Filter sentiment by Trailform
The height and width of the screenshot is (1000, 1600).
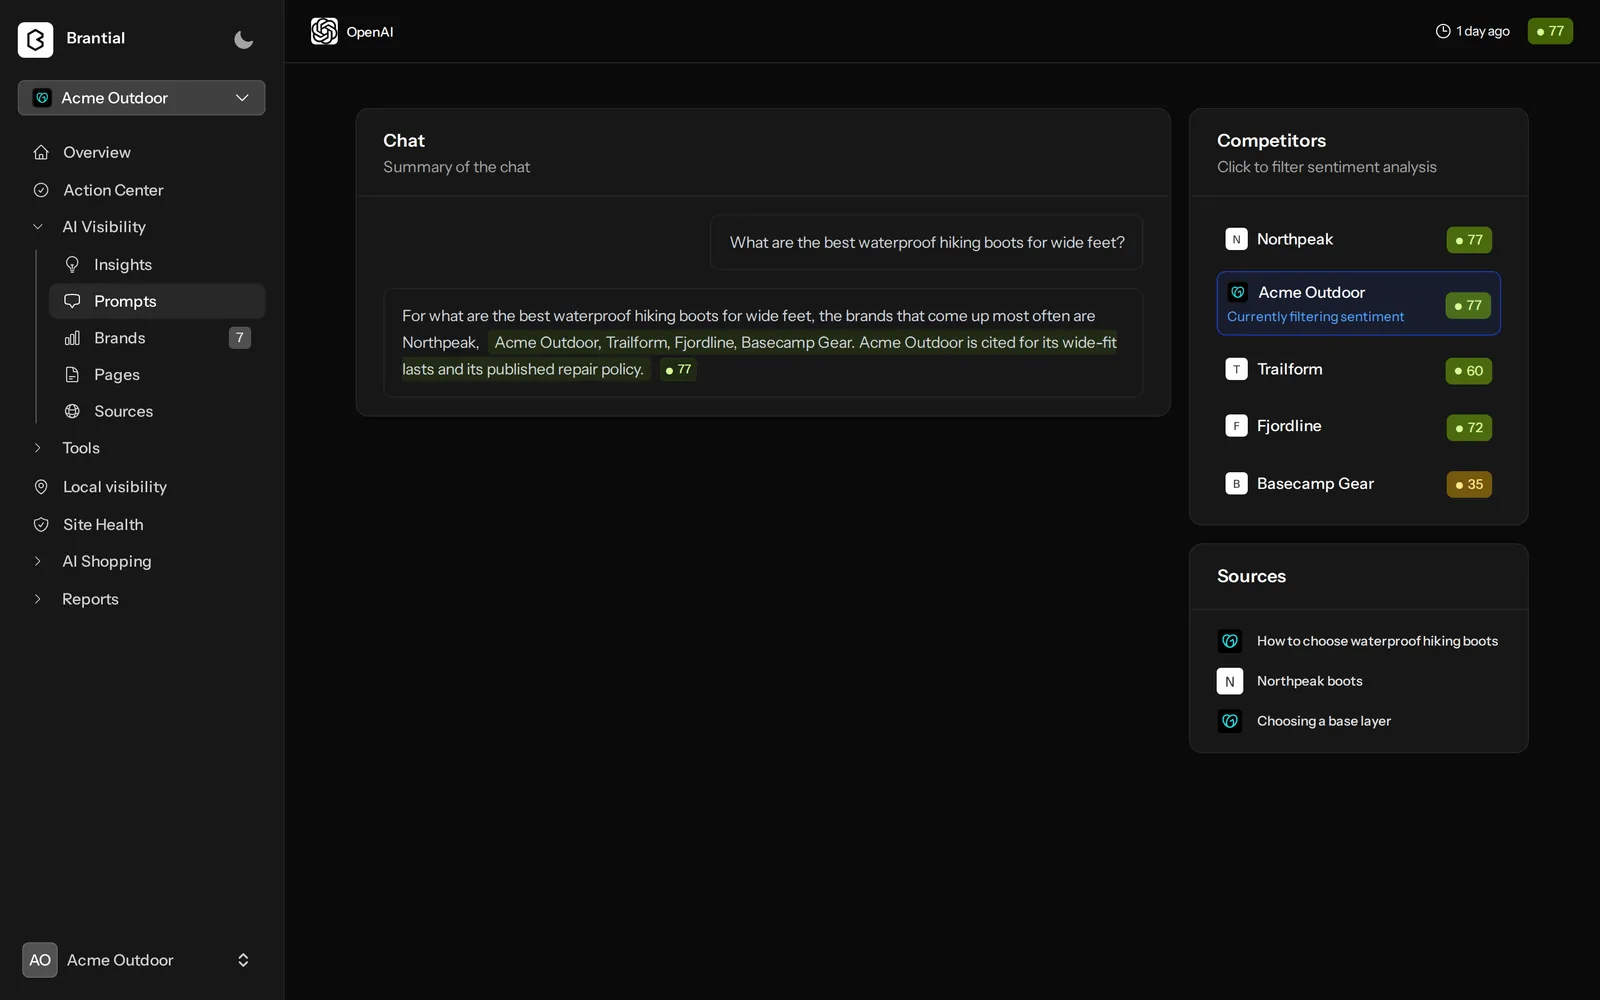tap(1358, 370)
